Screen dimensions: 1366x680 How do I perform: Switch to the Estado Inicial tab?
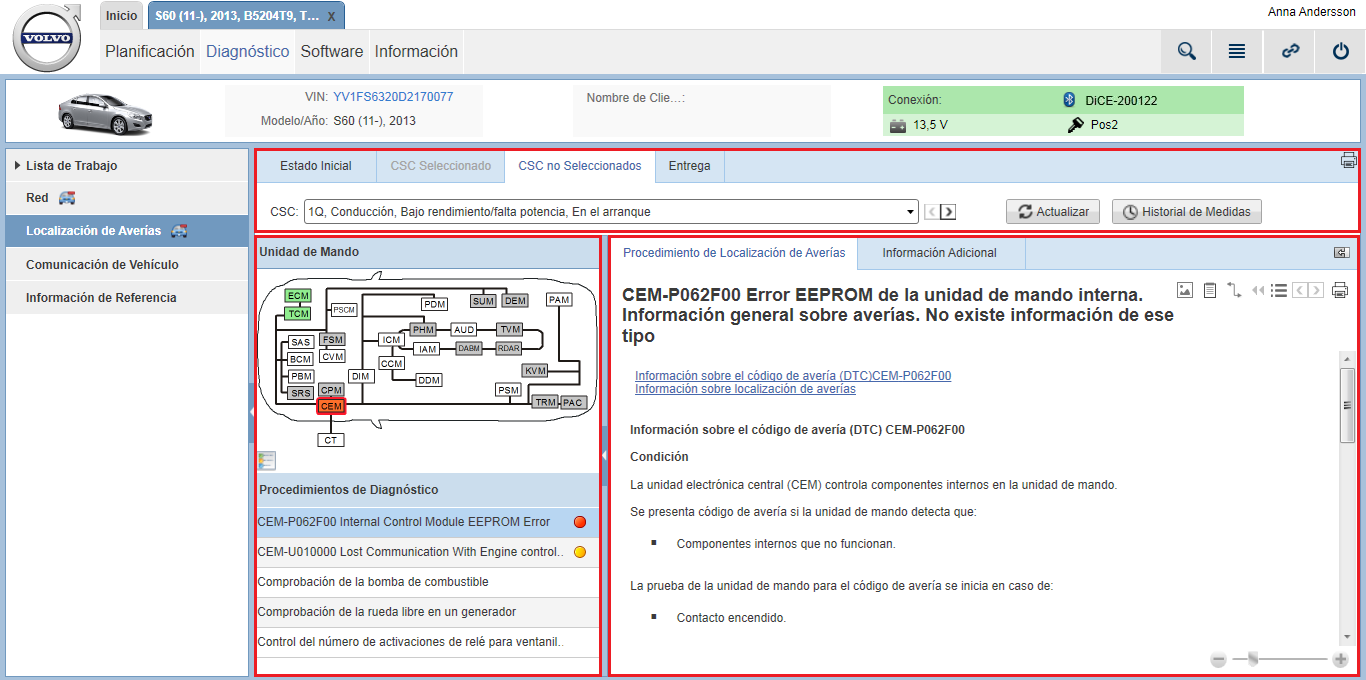(x=315, y=166)
